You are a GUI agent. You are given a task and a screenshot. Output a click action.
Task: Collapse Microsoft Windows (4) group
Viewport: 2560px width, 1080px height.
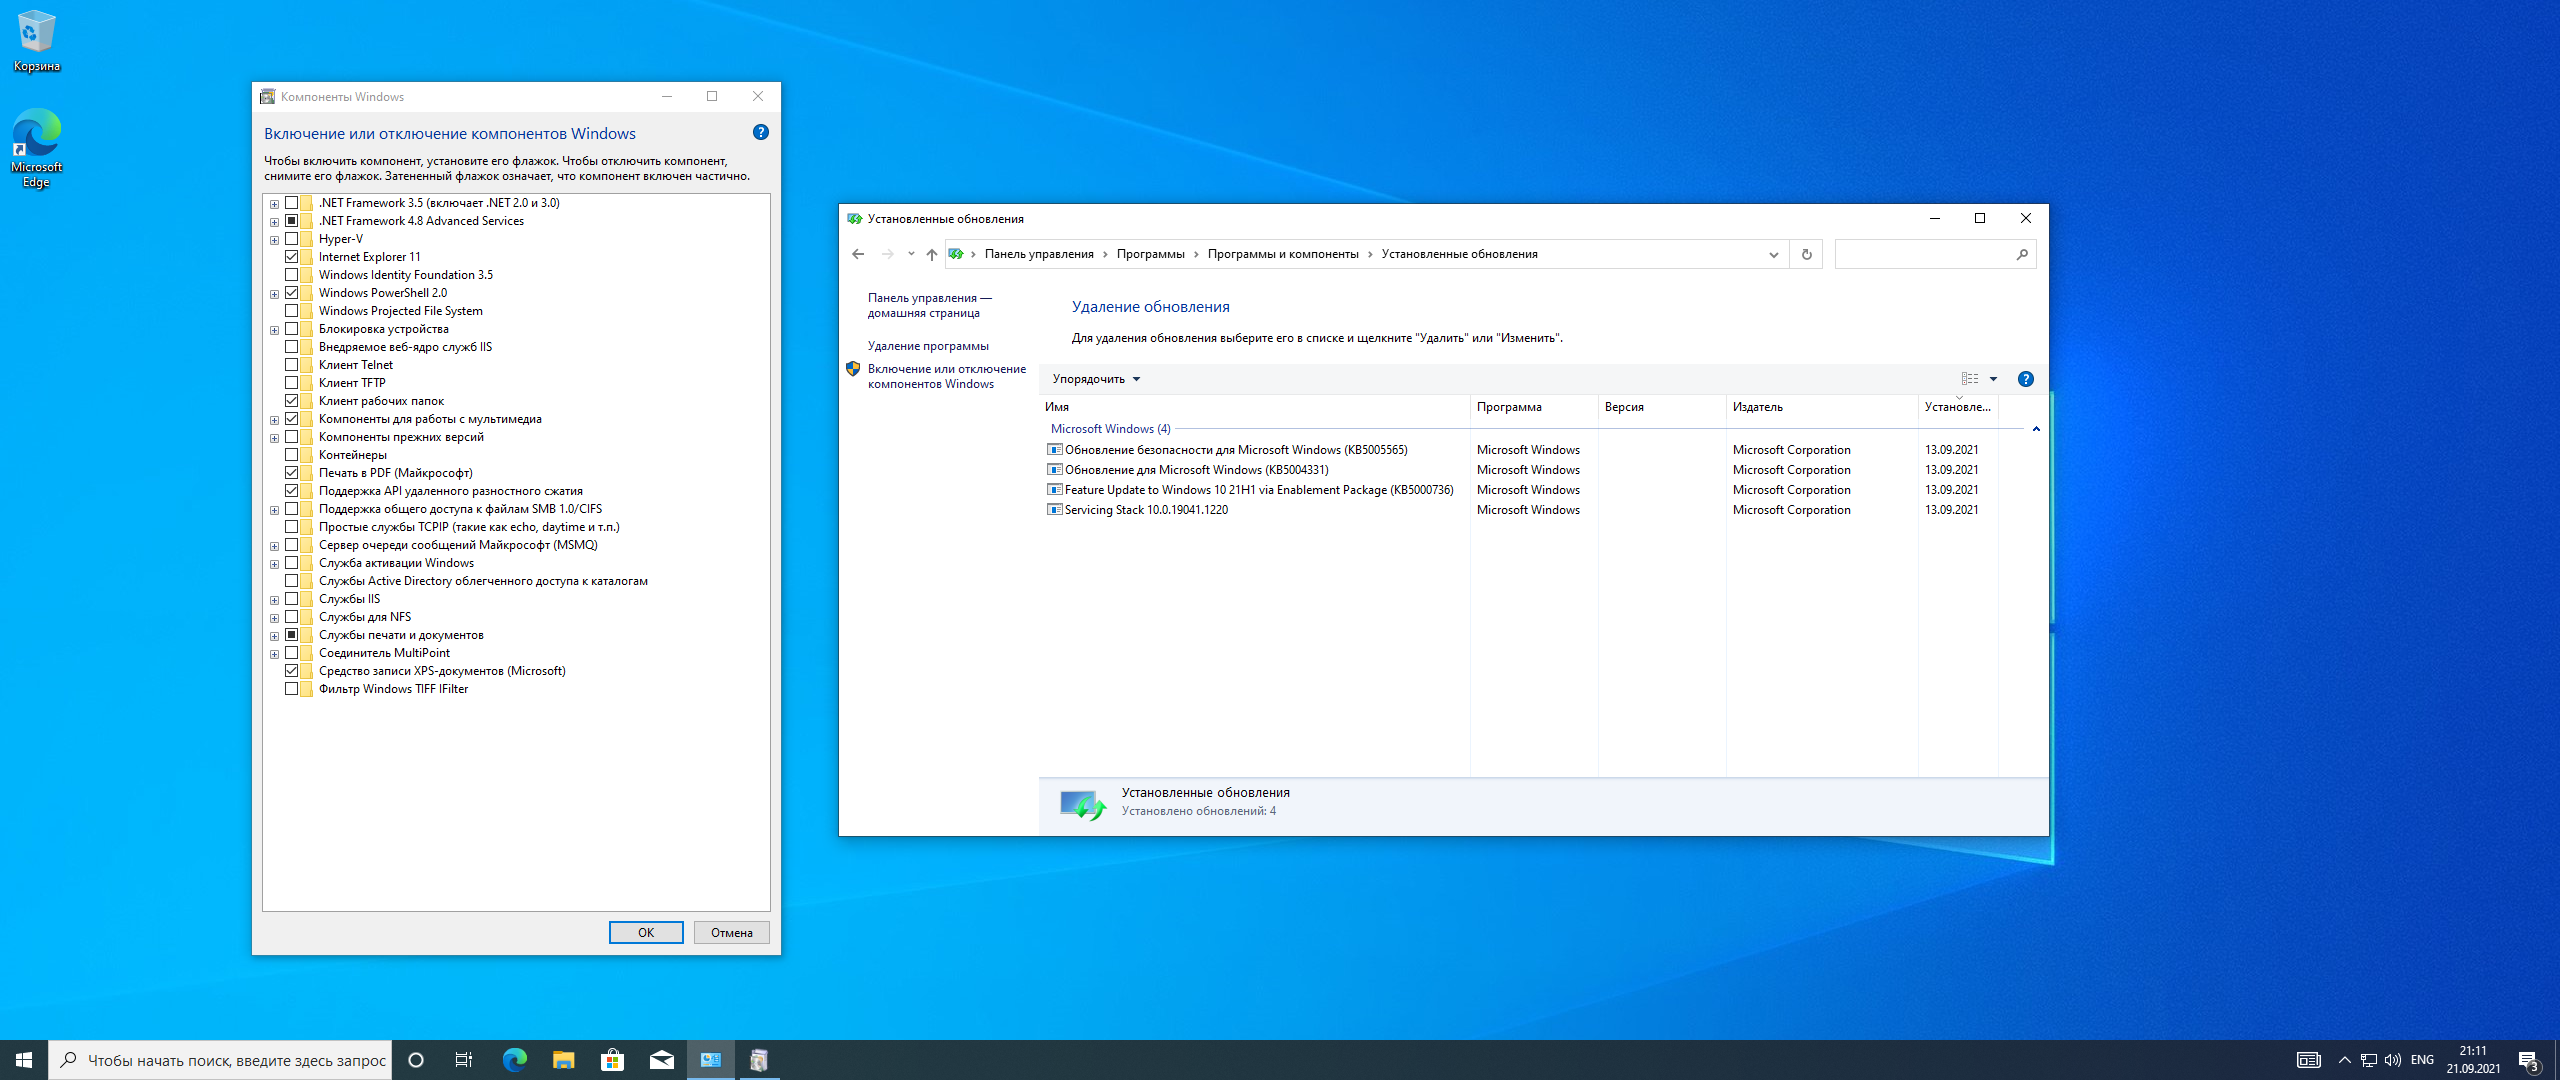pyautogui.click(x=2036, y=429)
